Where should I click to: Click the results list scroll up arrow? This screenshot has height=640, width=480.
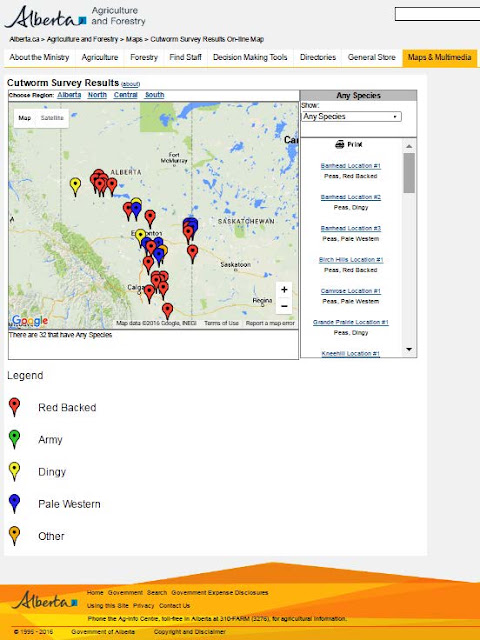tap(409, 146)
